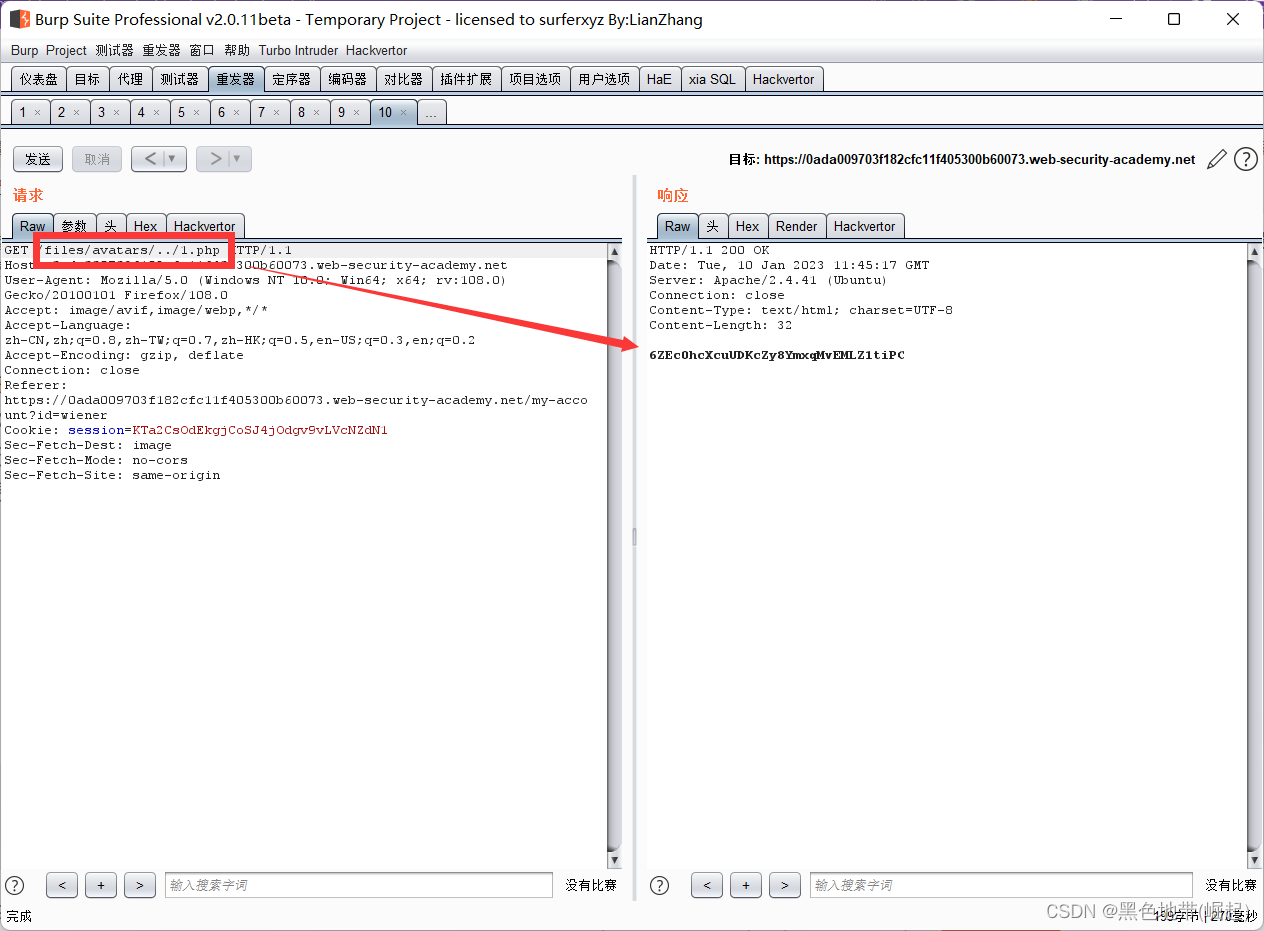Open request Hackvertor tab
This screenshot has width=1264, height=931.
205,226
